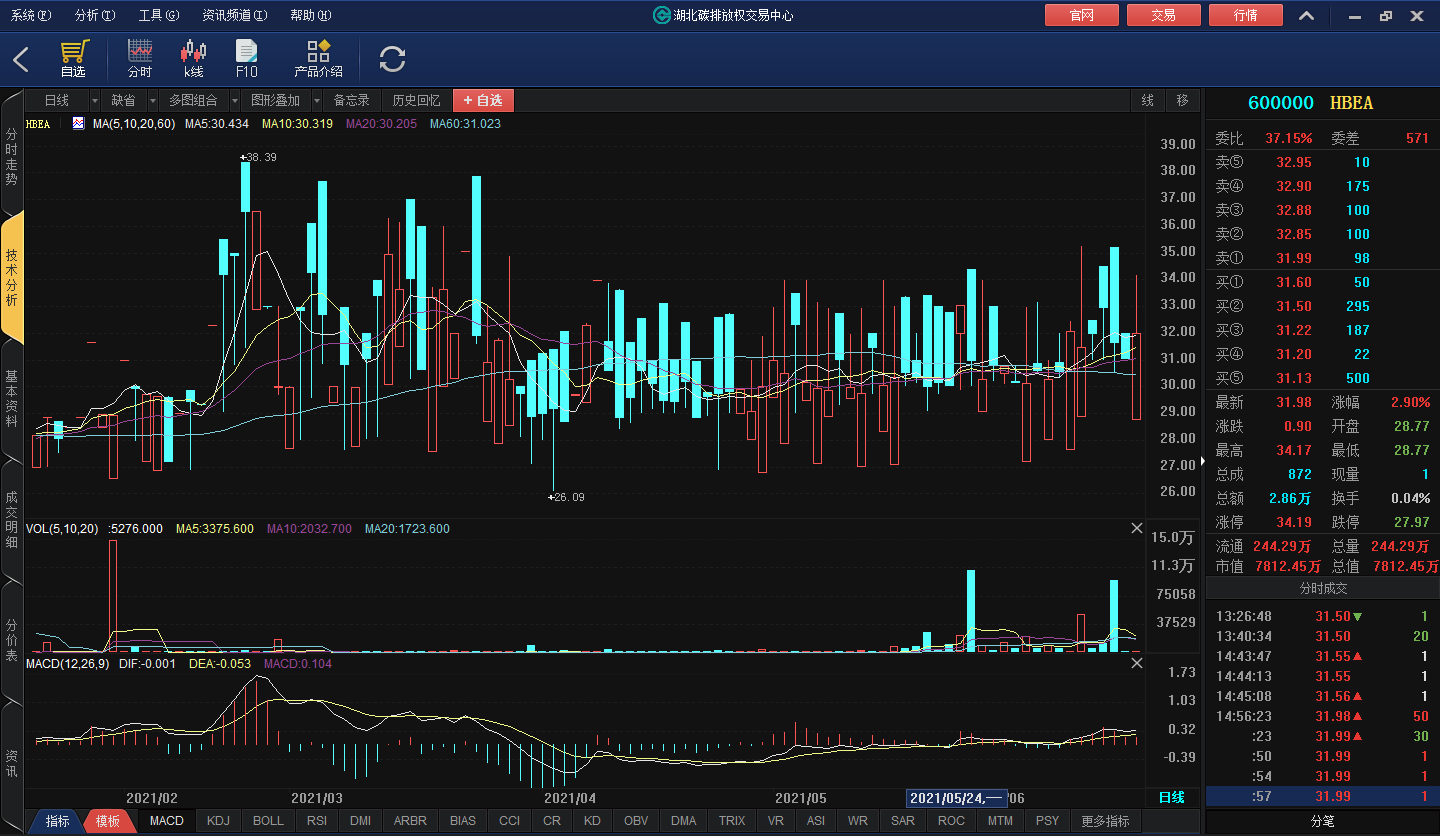The height and width of the screenshot is (836, 1440).
Task: Add to watchlist with + 自选 button
Action: [x=483, y=100]
